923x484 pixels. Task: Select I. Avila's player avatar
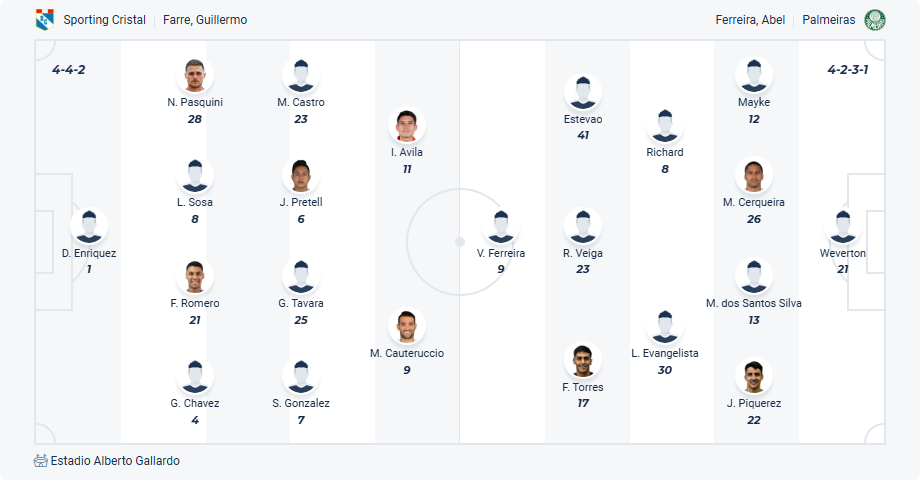point(407,126)
